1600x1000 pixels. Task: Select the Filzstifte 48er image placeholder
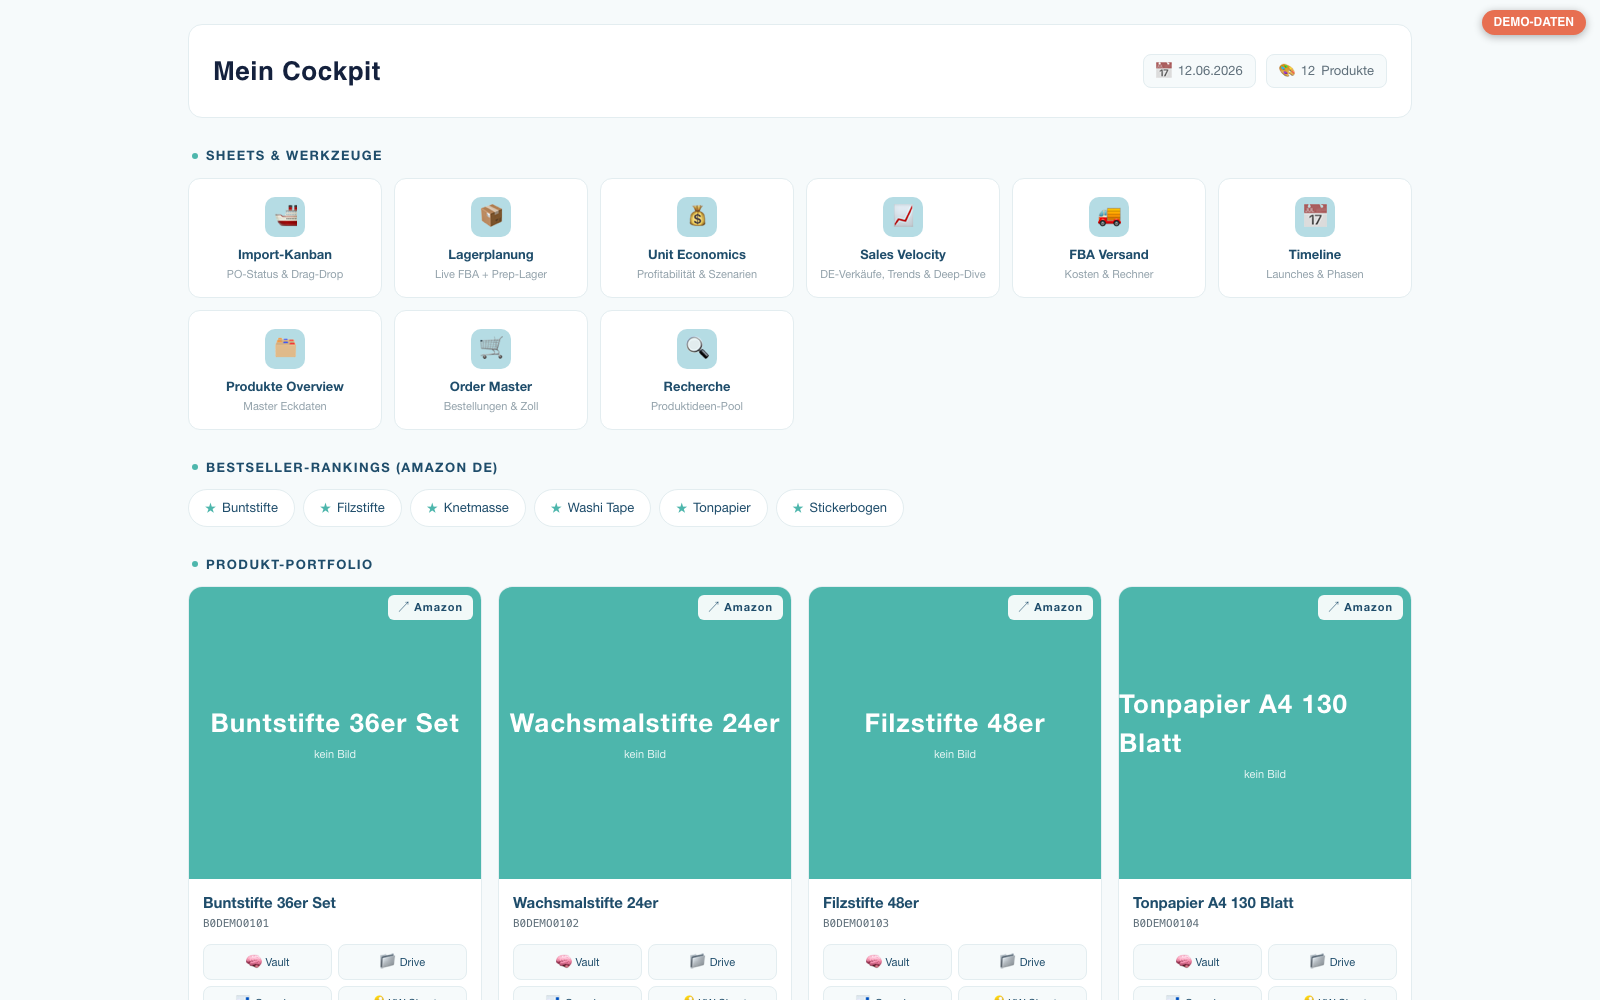955,733
